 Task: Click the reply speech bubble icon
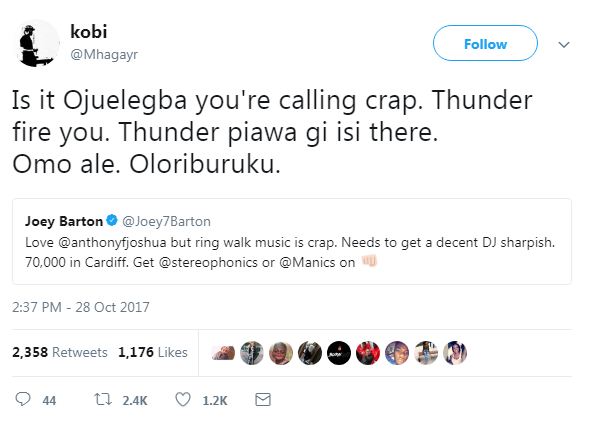[x=21, y=400]
